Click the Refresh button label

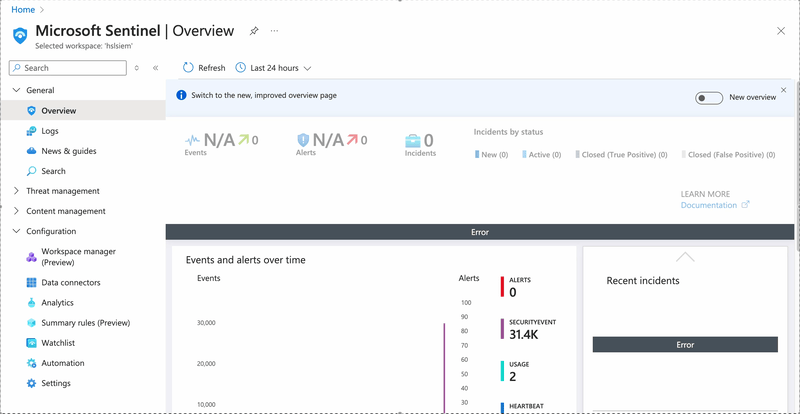pos(212,68)
